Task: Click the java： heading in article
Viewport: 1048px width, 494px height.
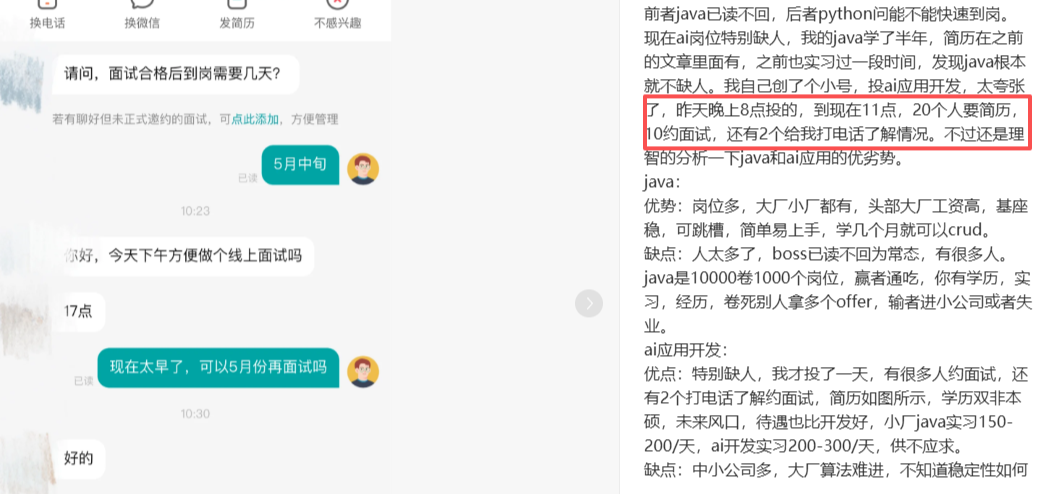Action: [x=662, y=181]
